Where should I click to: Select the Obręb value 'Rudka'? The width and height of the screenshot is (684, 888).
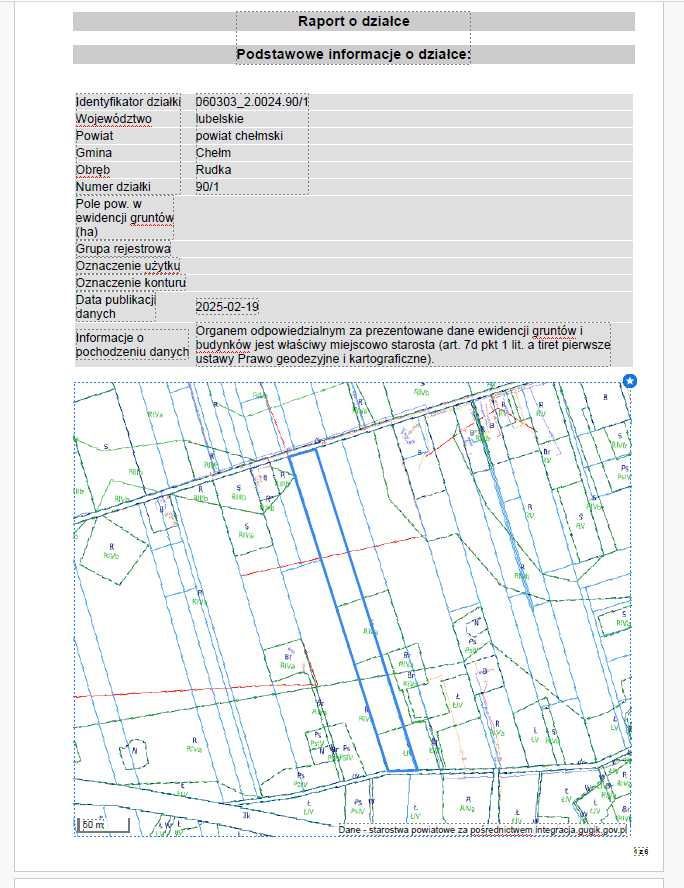click(x=213, y=170)
